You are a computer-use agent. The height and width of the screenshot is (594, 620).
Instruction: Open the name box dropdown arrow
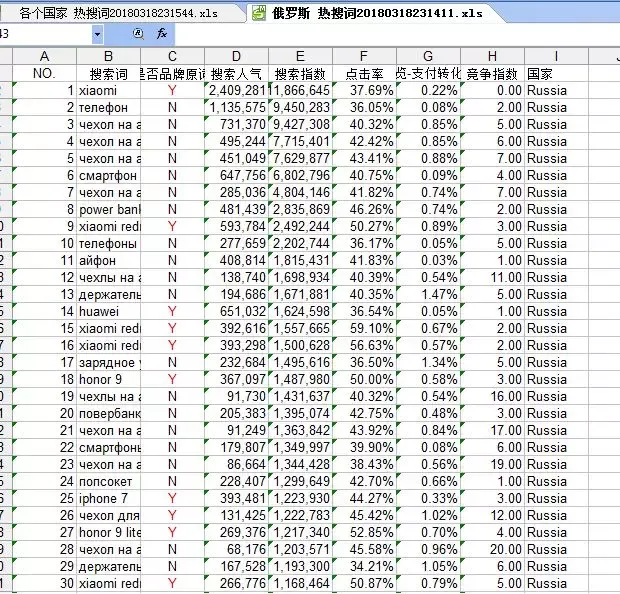tap(97, 34)
